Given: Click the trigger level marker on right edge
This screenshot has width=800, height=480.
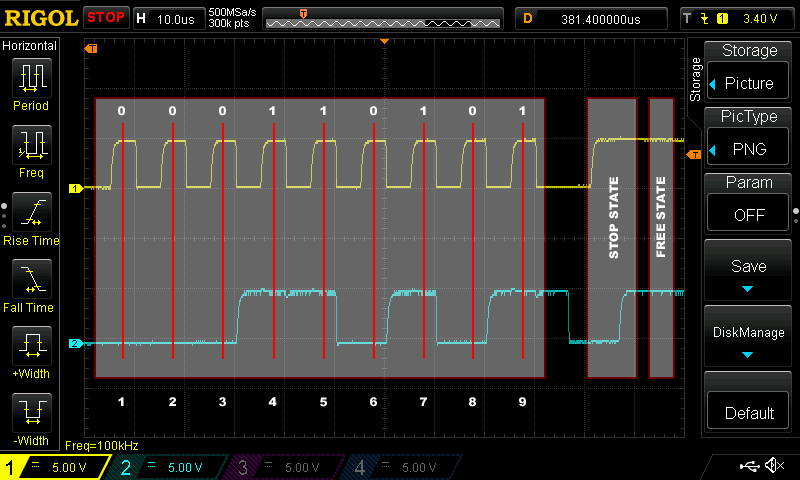Looking at the screenshot, I should 694,154.
